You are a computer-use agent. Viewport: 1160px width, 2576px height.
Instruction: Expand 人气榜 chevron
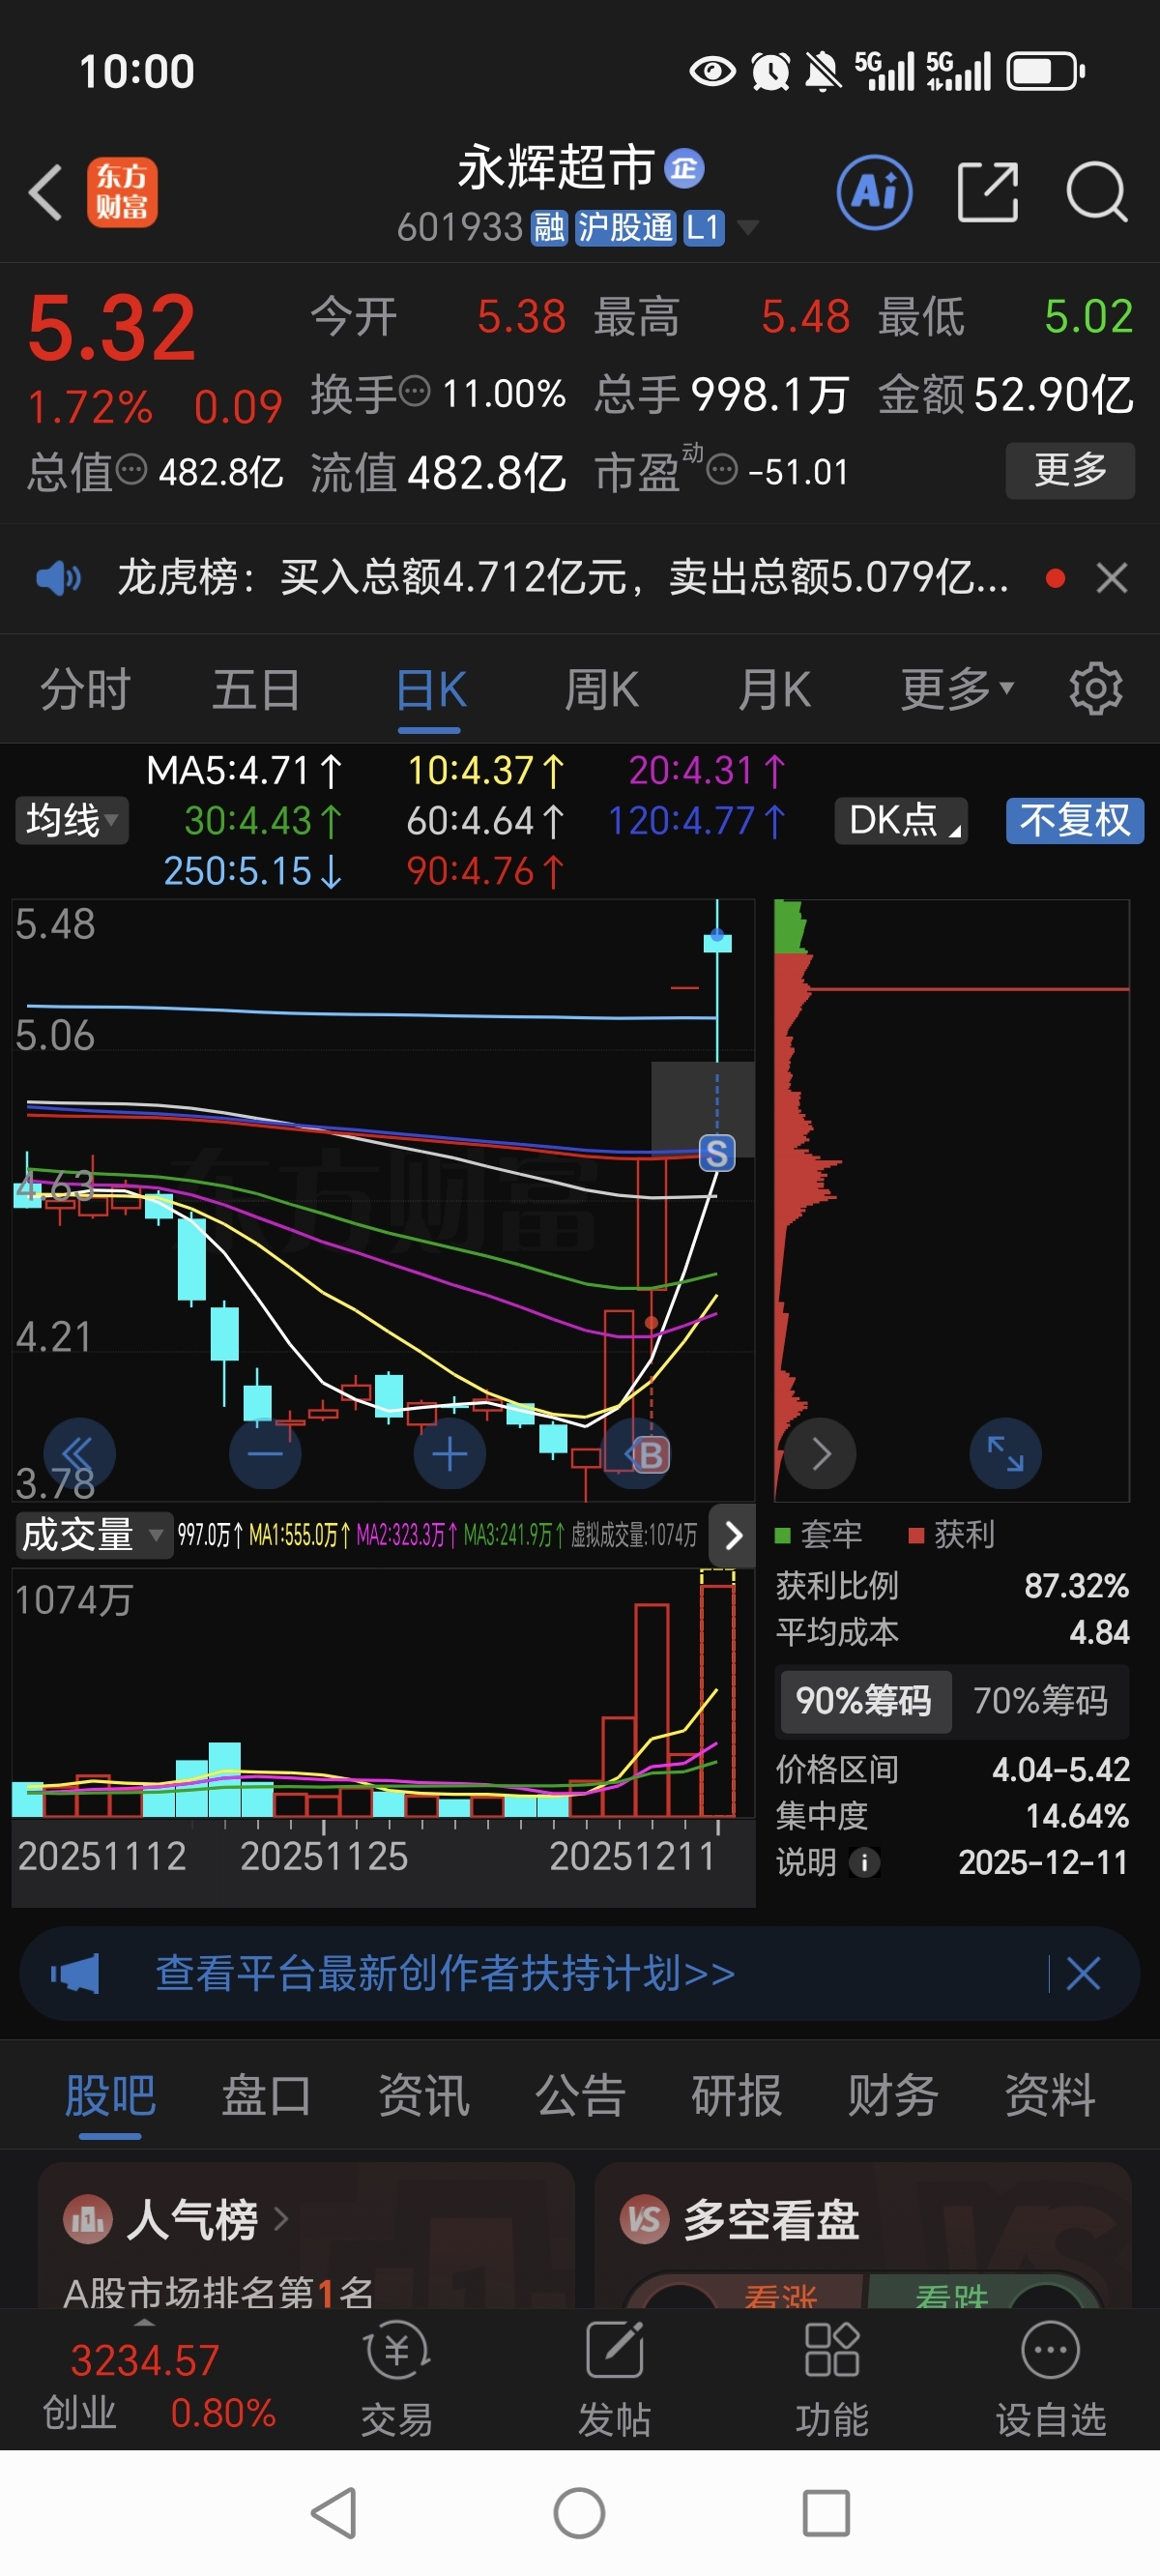click(x=280, y=2220)
